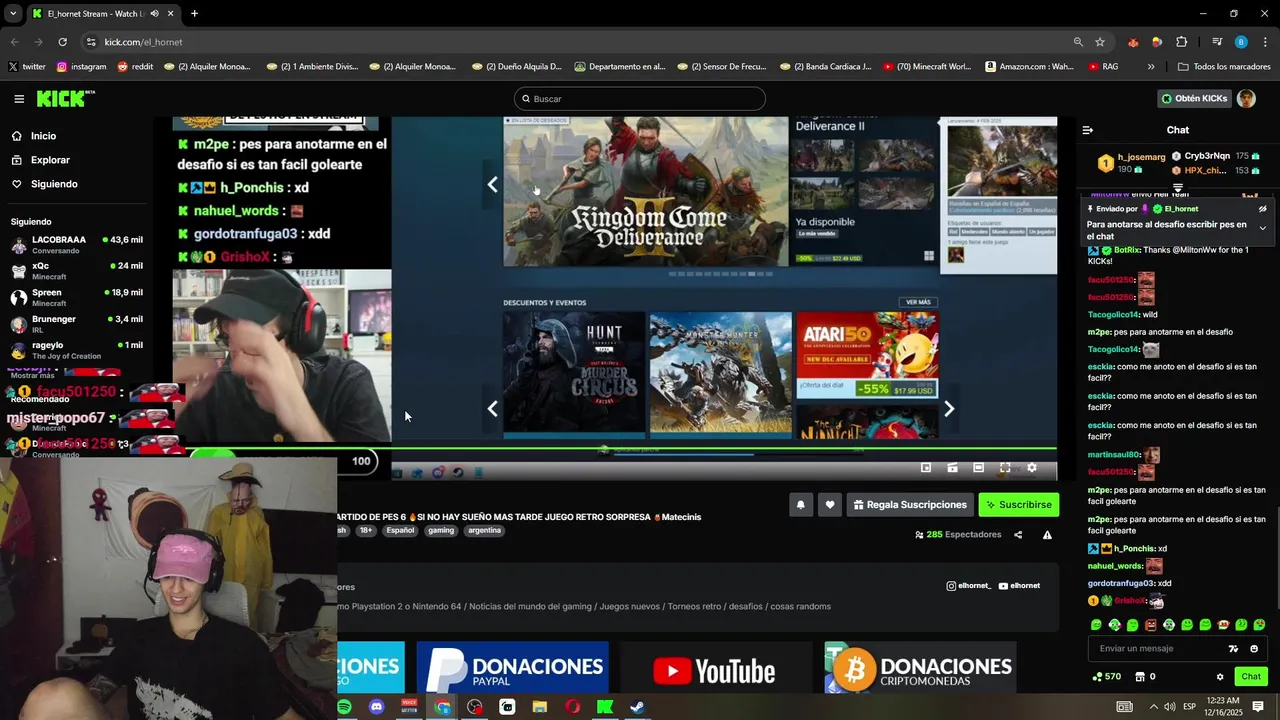Screen dimensions: 1280x720
Task: Open the channel points 570 icon
Action: click(x=1107, y=677)
